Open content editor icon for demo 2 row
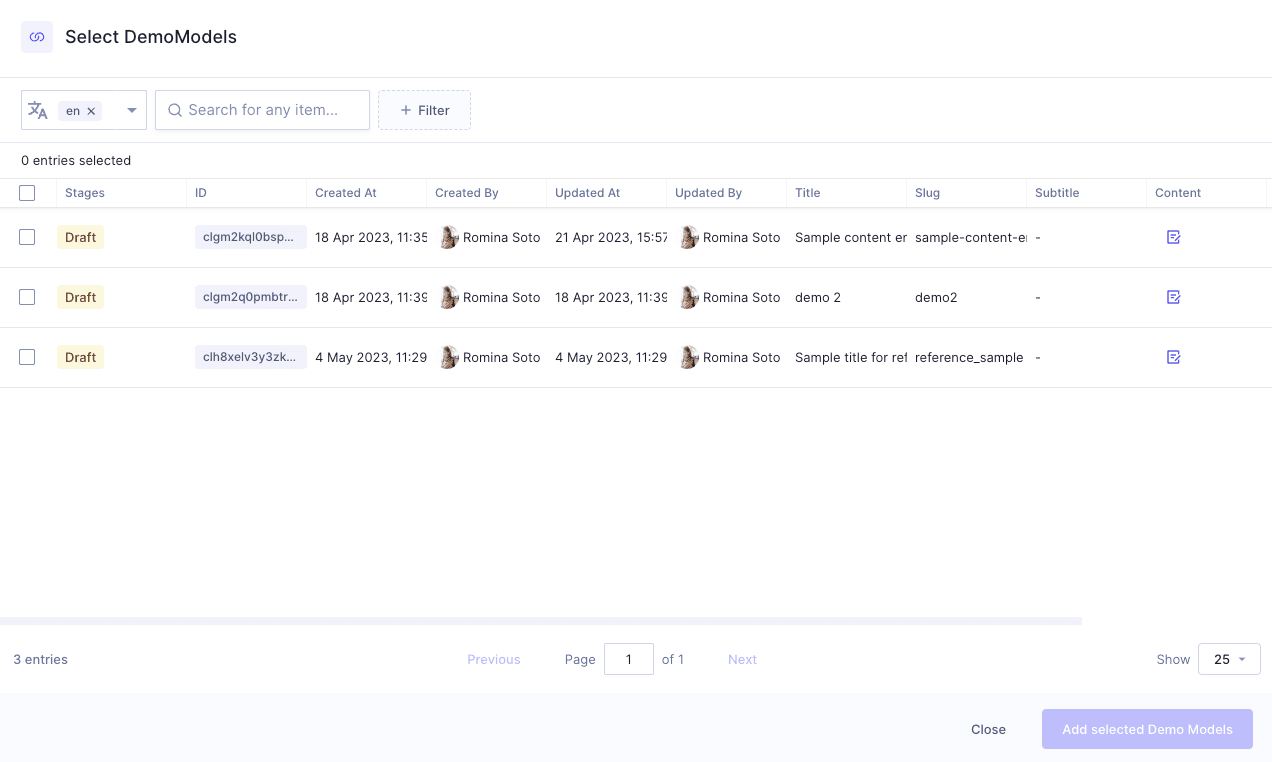The height and width of the screenshot is (762, 1272). coord(1173,297)
